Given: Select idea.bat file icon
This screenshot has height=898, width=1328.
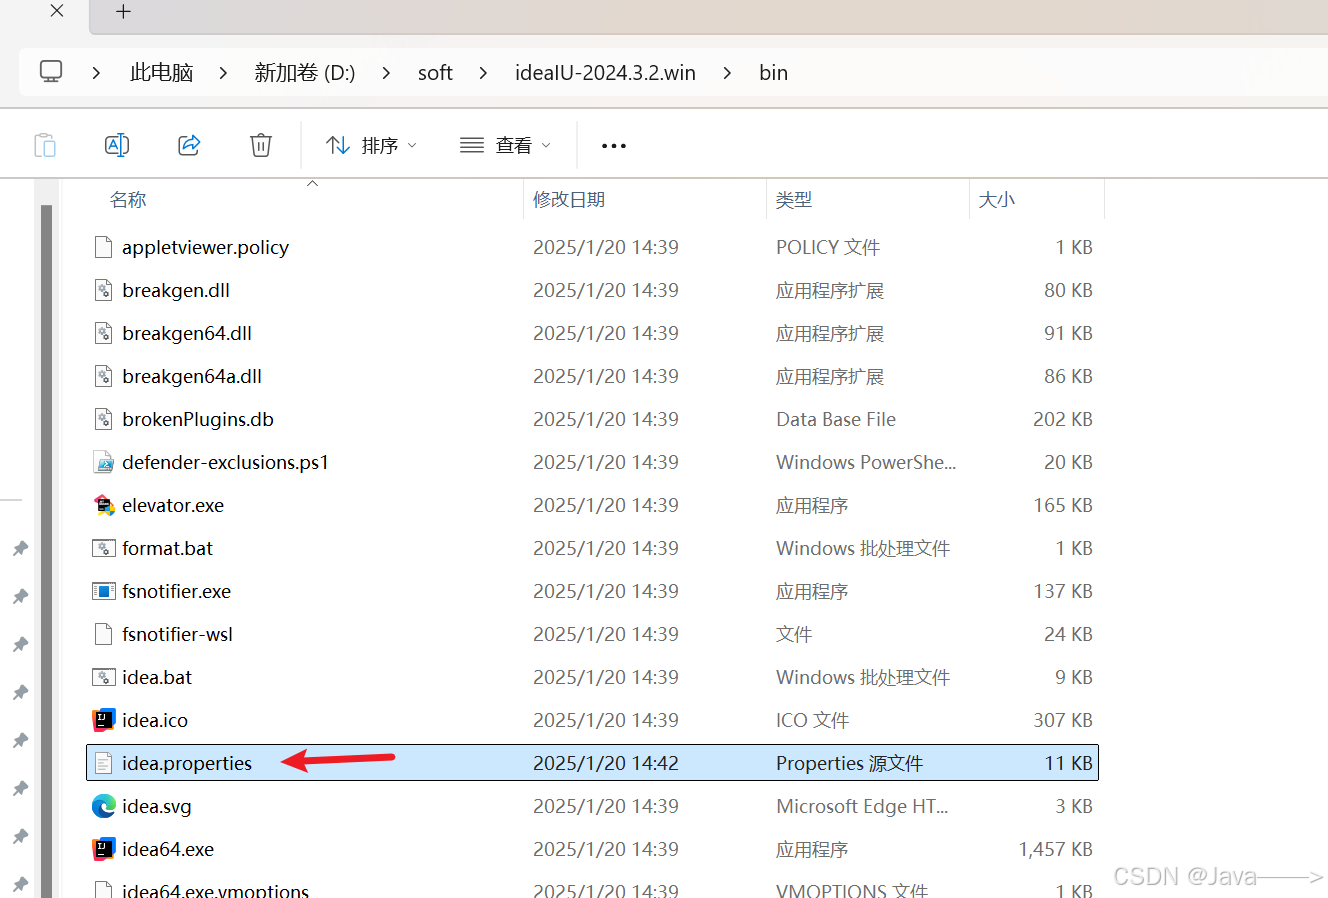Looking at the screenshot, I should [x=104, y=677].
